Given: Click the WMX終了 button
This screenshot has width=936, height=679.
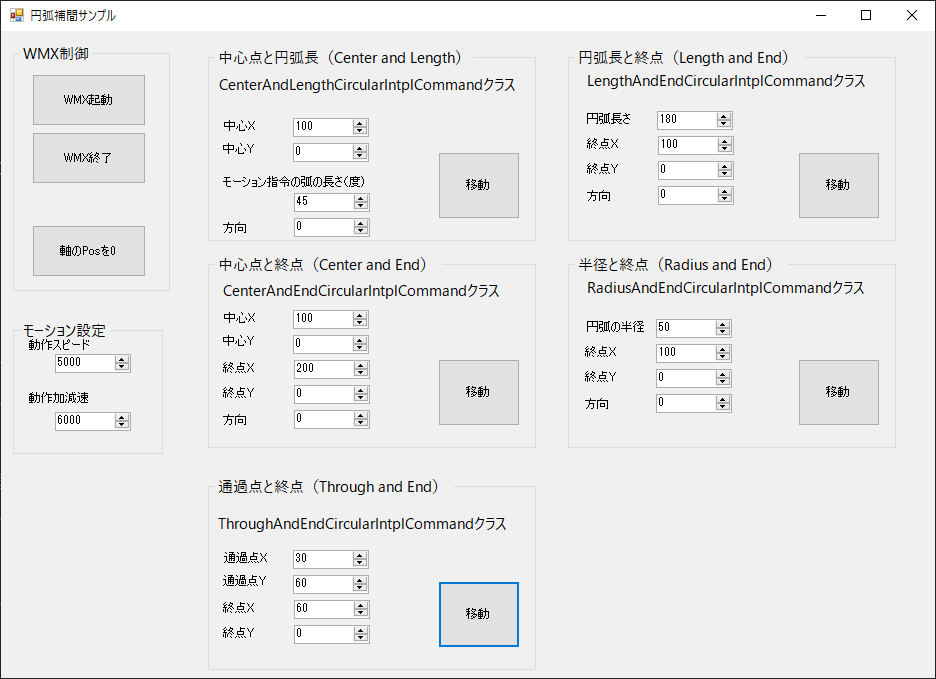Looking at the screenshot, I should tap(89, 158).
